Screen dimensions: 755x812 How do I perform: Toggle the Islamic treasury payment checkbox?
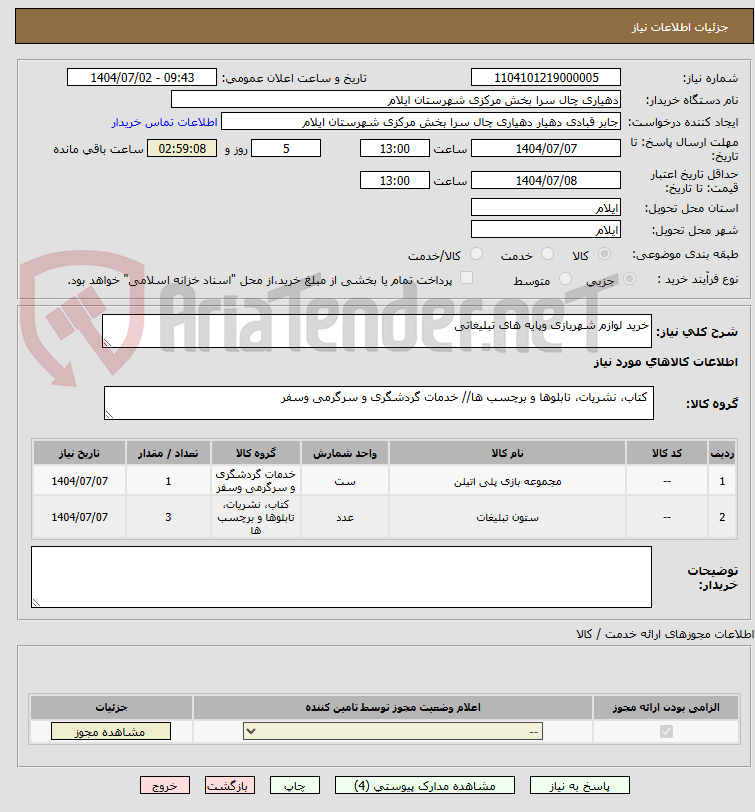coord(467,278)
